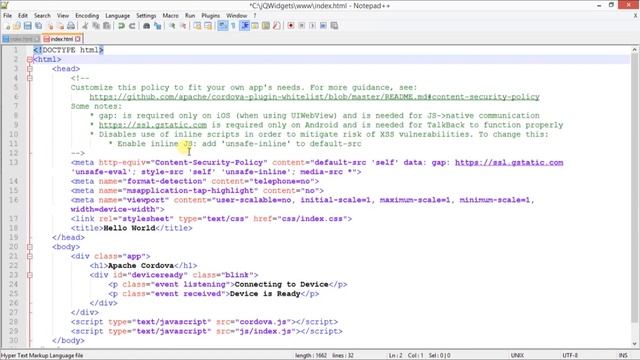Open the Language menu
Screen dimensions: 640x360
(118, 16)
